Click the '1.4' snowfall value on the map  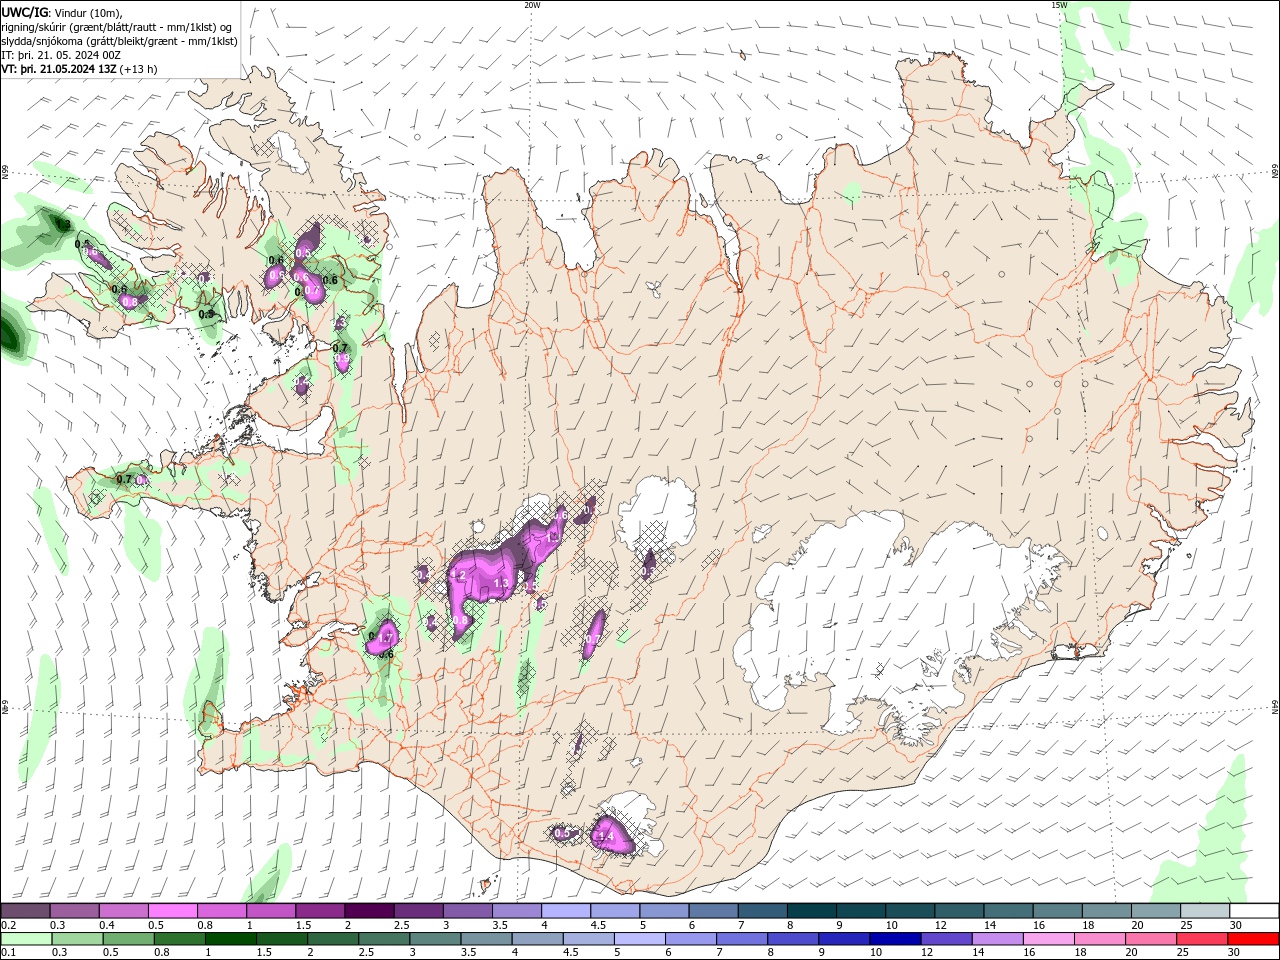pyautogui.click(x=604, y=836)
